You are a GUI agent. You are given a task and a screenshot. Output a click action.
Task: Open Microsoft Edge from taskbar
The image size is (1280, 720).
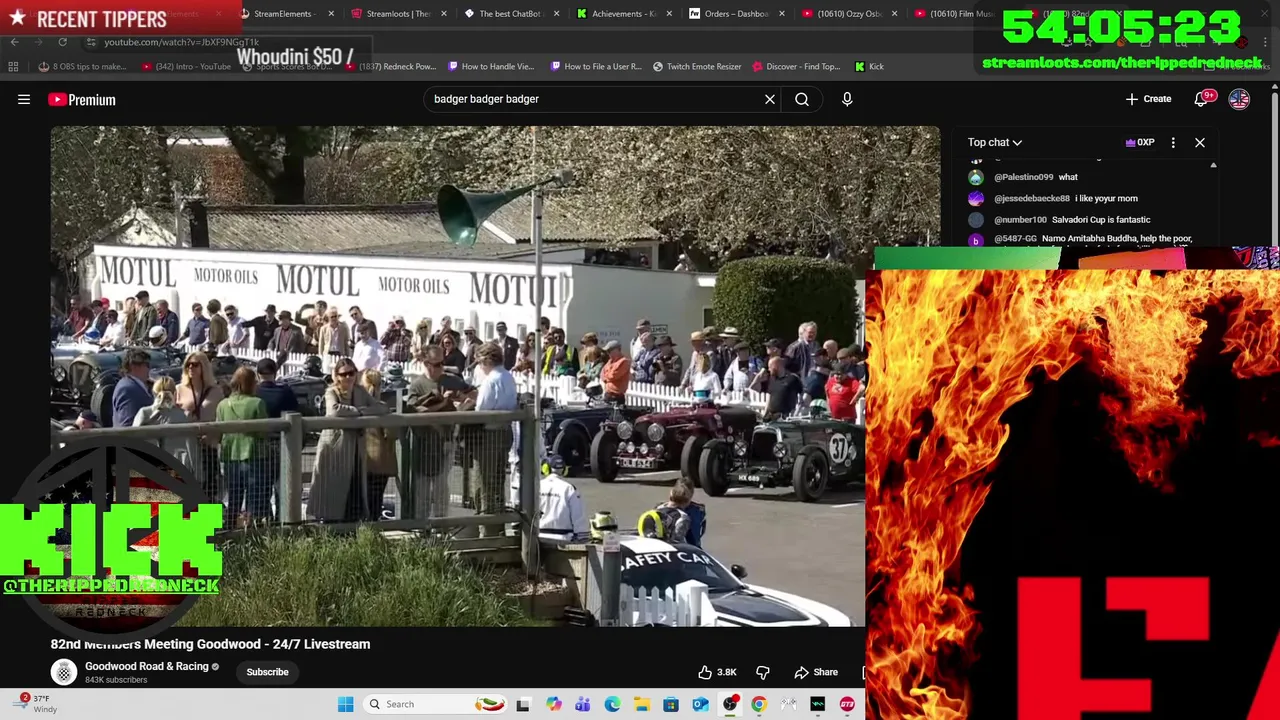click(612, 704)
